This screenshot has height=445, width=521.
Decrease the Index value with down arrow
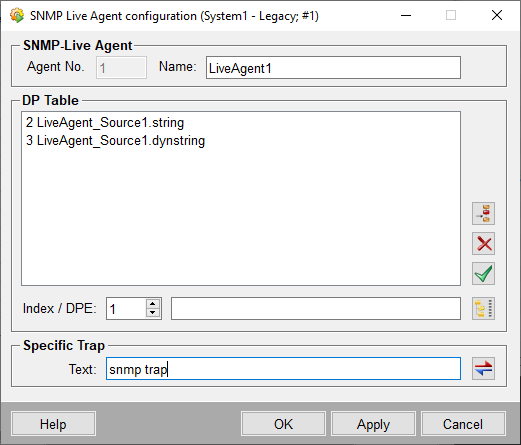point(152,313)
